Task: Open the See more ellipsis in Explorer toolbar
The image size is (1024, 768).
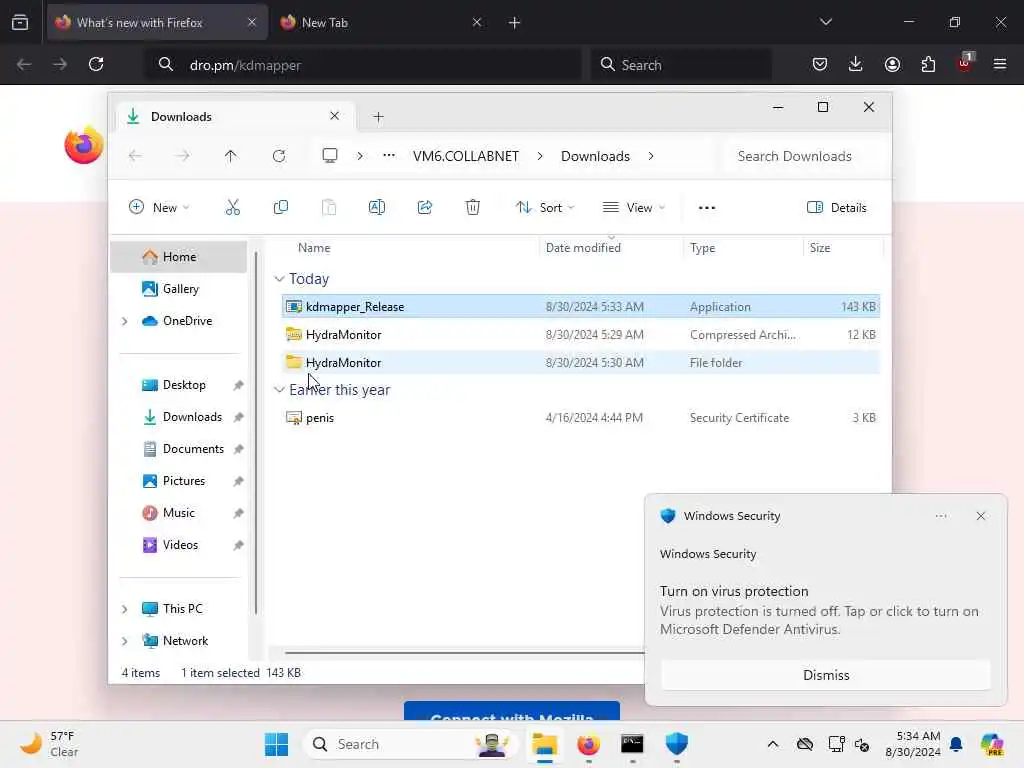Action: 707,208
